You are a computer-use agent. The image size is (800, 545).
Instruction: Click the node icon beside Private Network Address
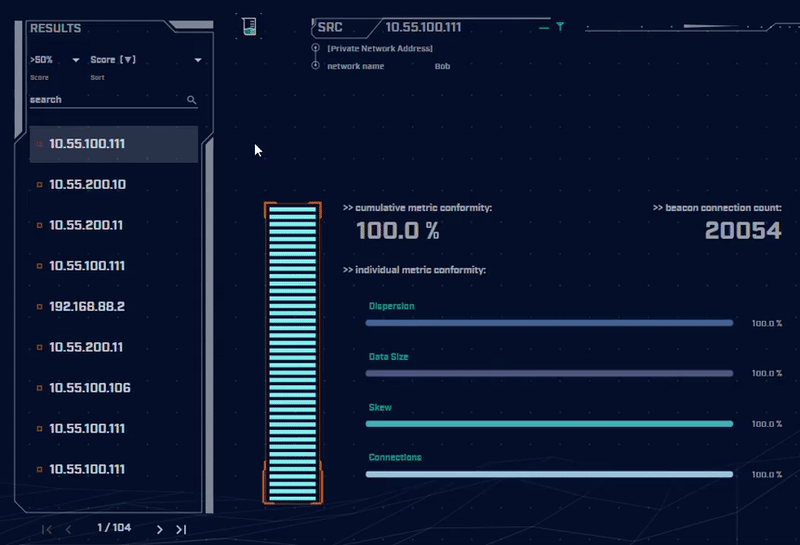tap(315, 48)
